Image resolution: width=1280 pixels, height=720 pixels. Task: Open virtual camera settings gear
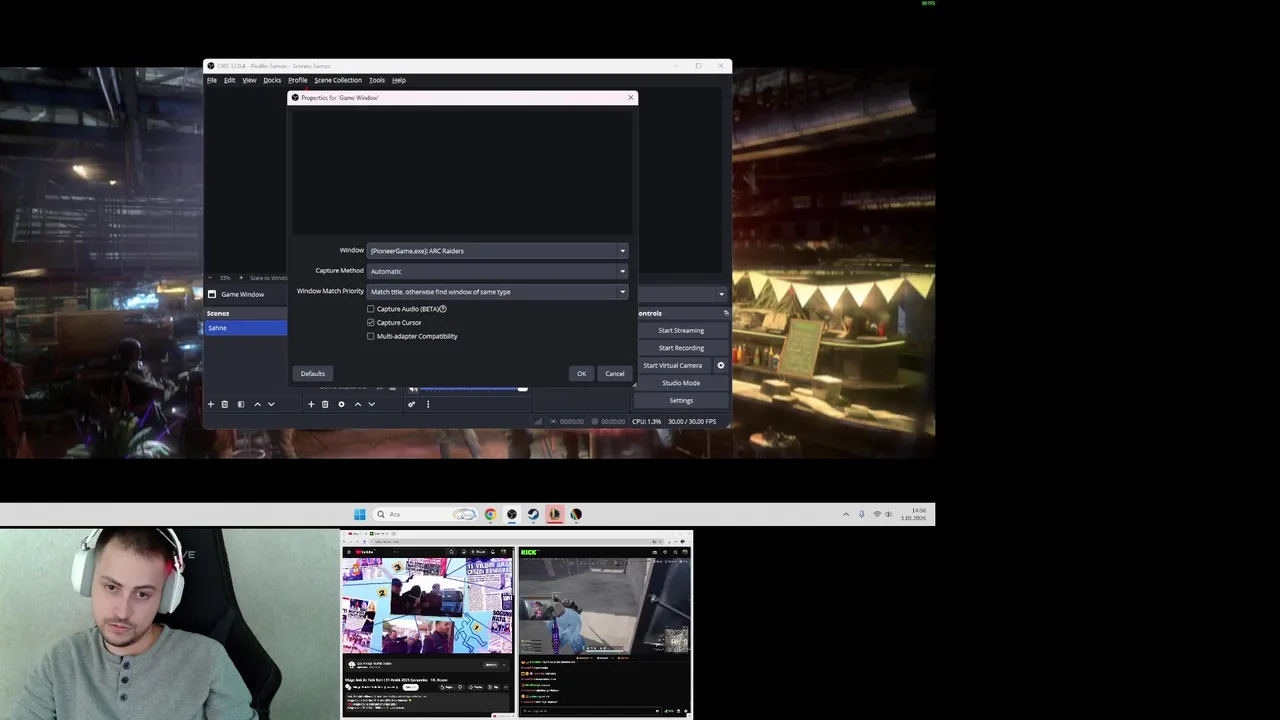pos(721,365)
